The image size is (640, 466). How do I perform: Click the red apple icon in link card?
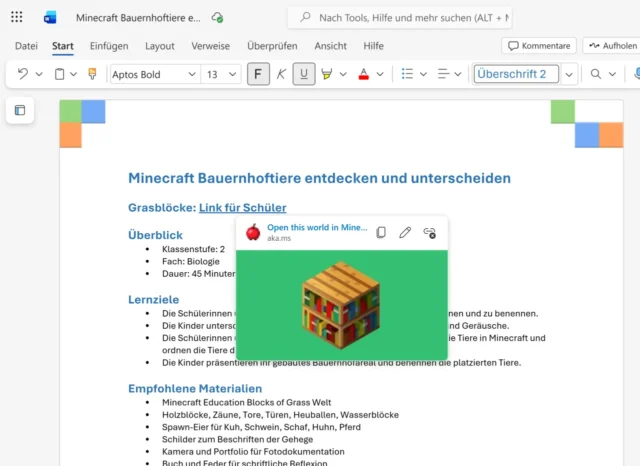tap(253, 232)
